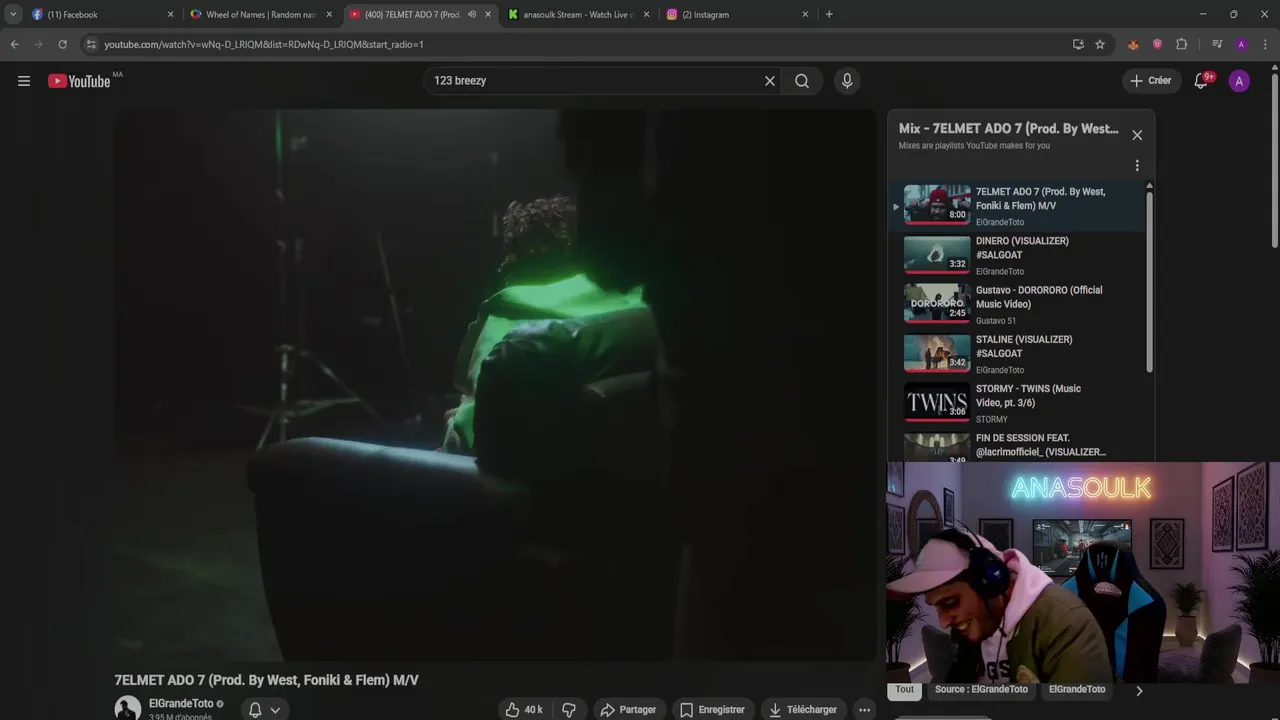Play STALINE (VISUALIZER) from the mix

pyautogui.click(x=1016, y=353)
